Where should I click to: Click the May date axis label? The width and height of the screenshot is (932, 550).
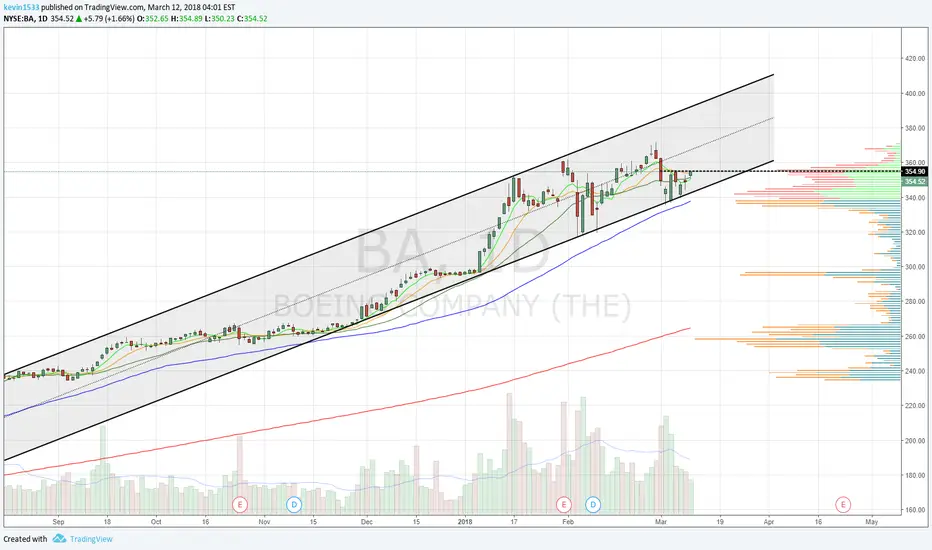point(871,522)
